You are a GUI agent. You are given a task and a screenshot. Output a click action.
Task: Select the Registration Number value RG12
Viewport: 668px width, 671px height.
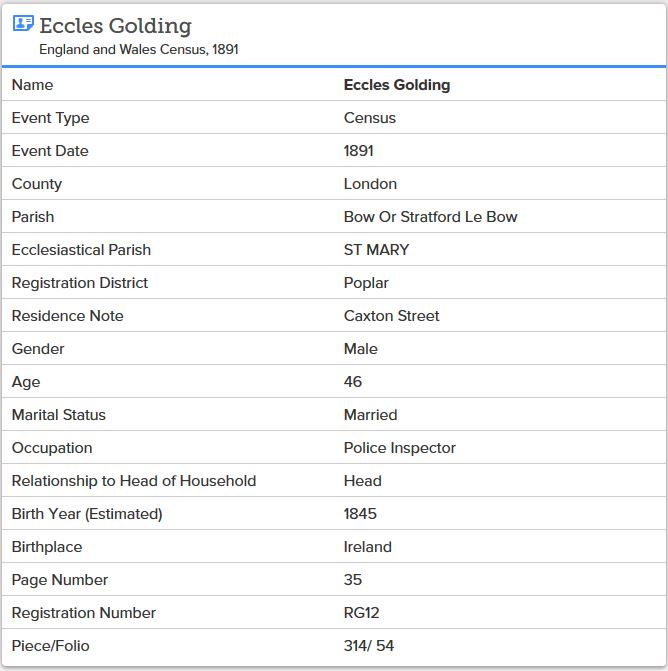[x=362, y=613]
